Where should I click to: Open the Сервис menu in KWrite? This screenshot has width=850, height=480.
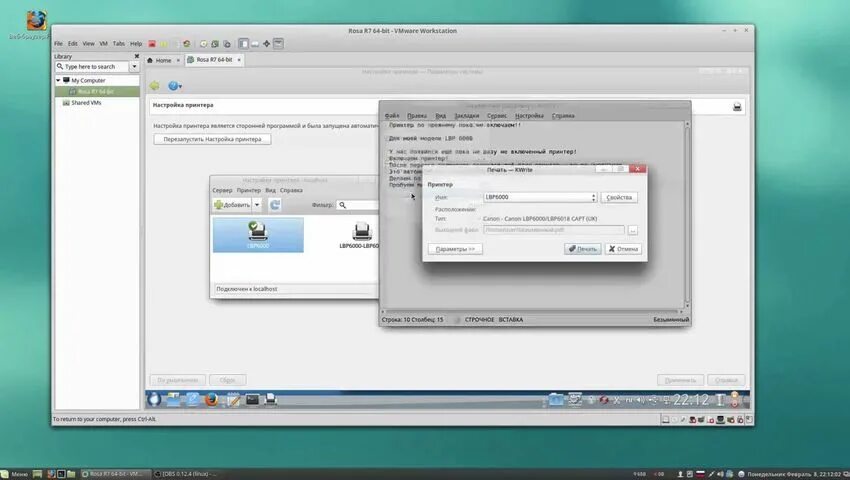click(497, 116)
